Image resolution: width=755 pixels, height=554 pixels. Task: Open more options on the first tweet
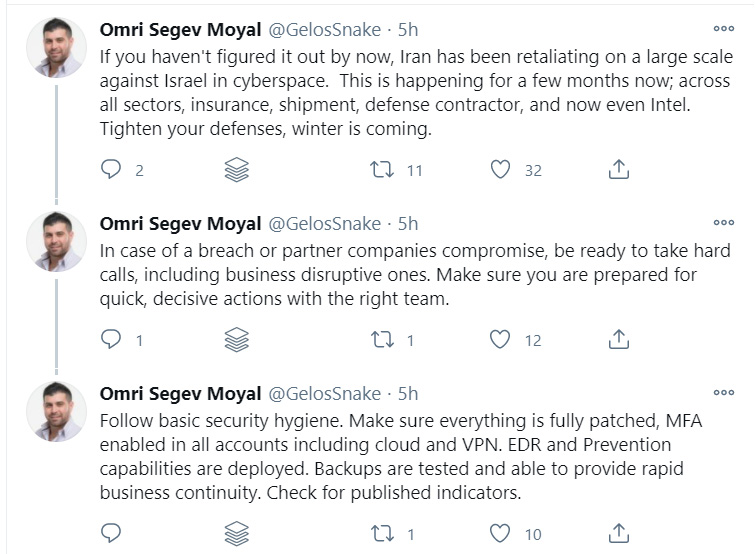(x=723, y=29)
